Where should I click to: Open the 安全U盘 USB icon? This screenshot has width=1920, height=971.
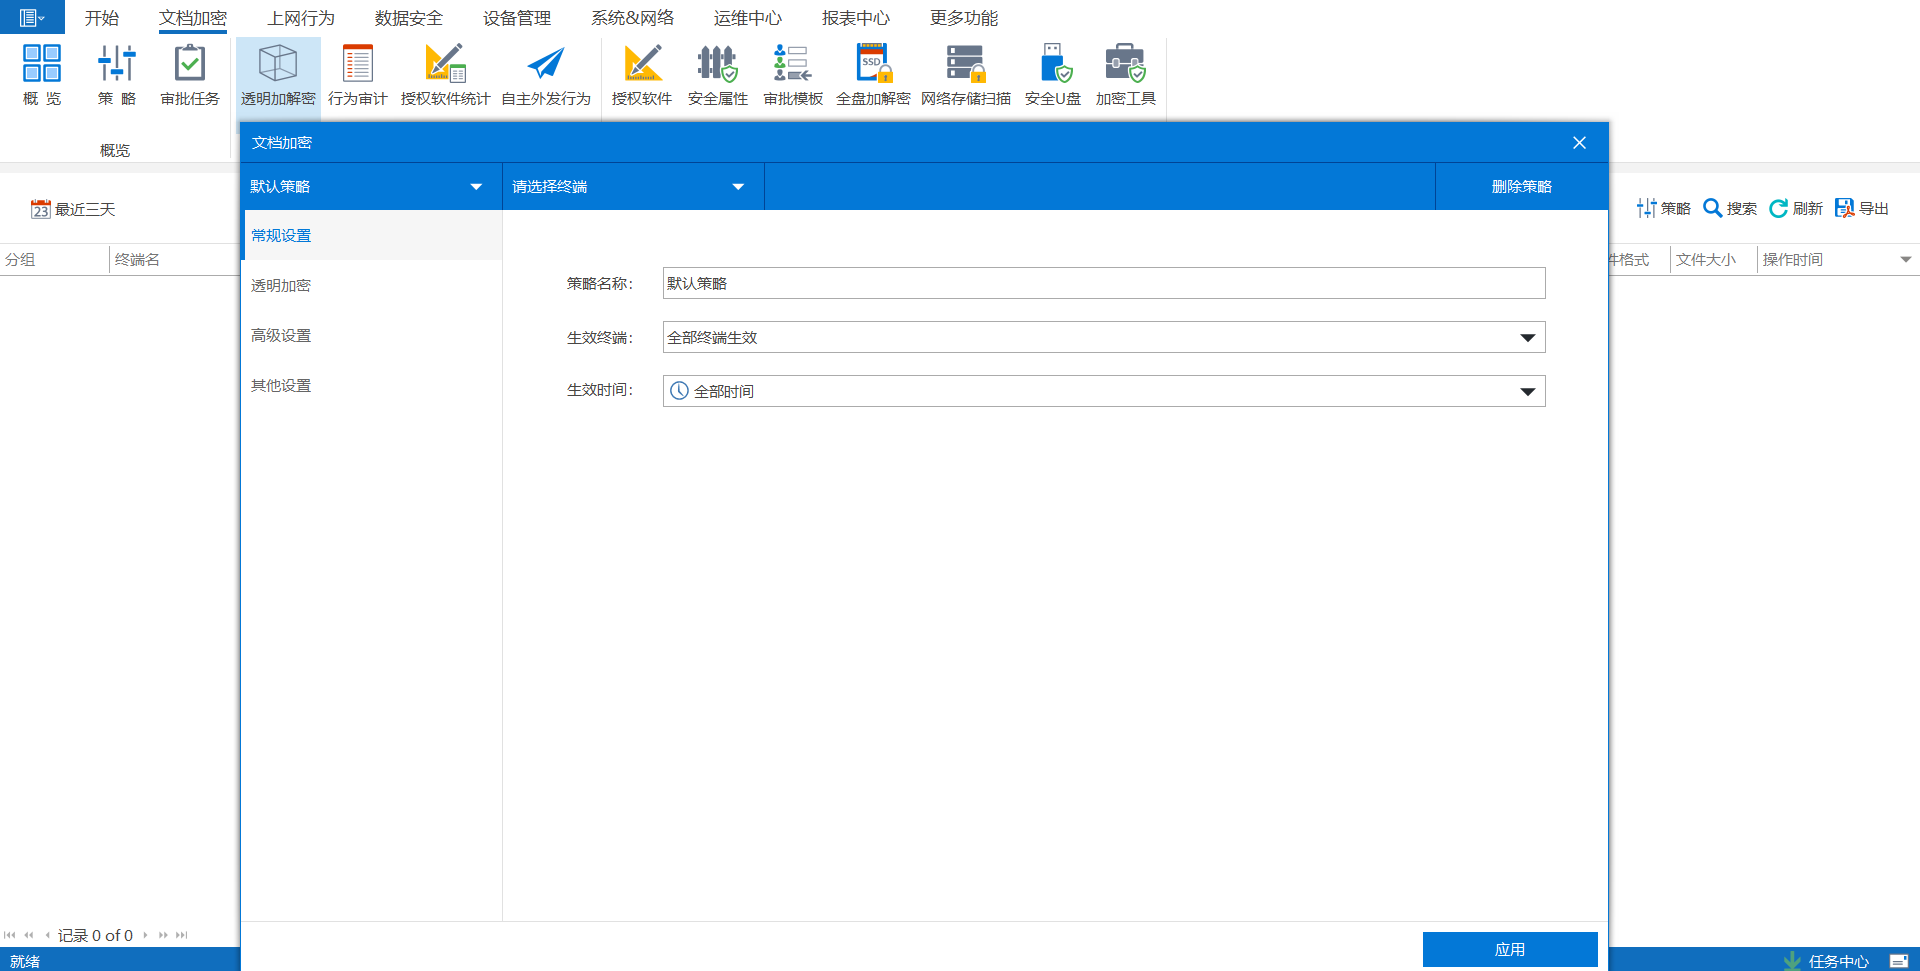[1053, 64]
